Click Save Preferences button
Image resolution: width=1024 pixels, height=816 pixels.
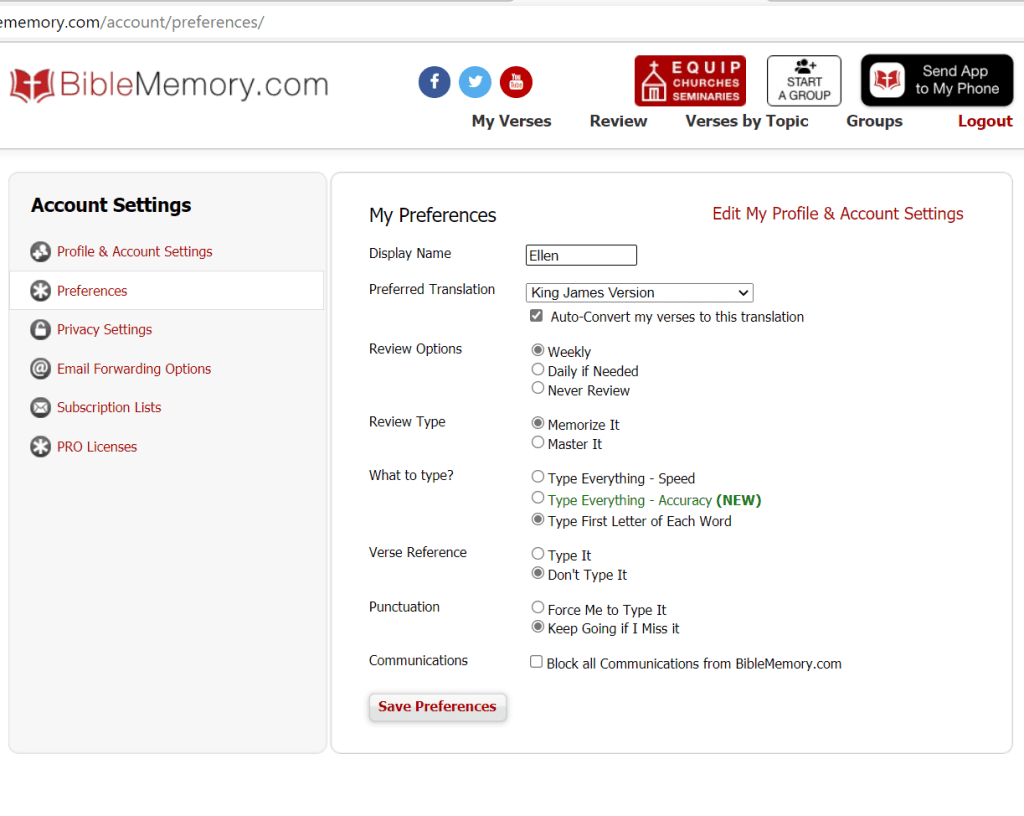[438, 707]
